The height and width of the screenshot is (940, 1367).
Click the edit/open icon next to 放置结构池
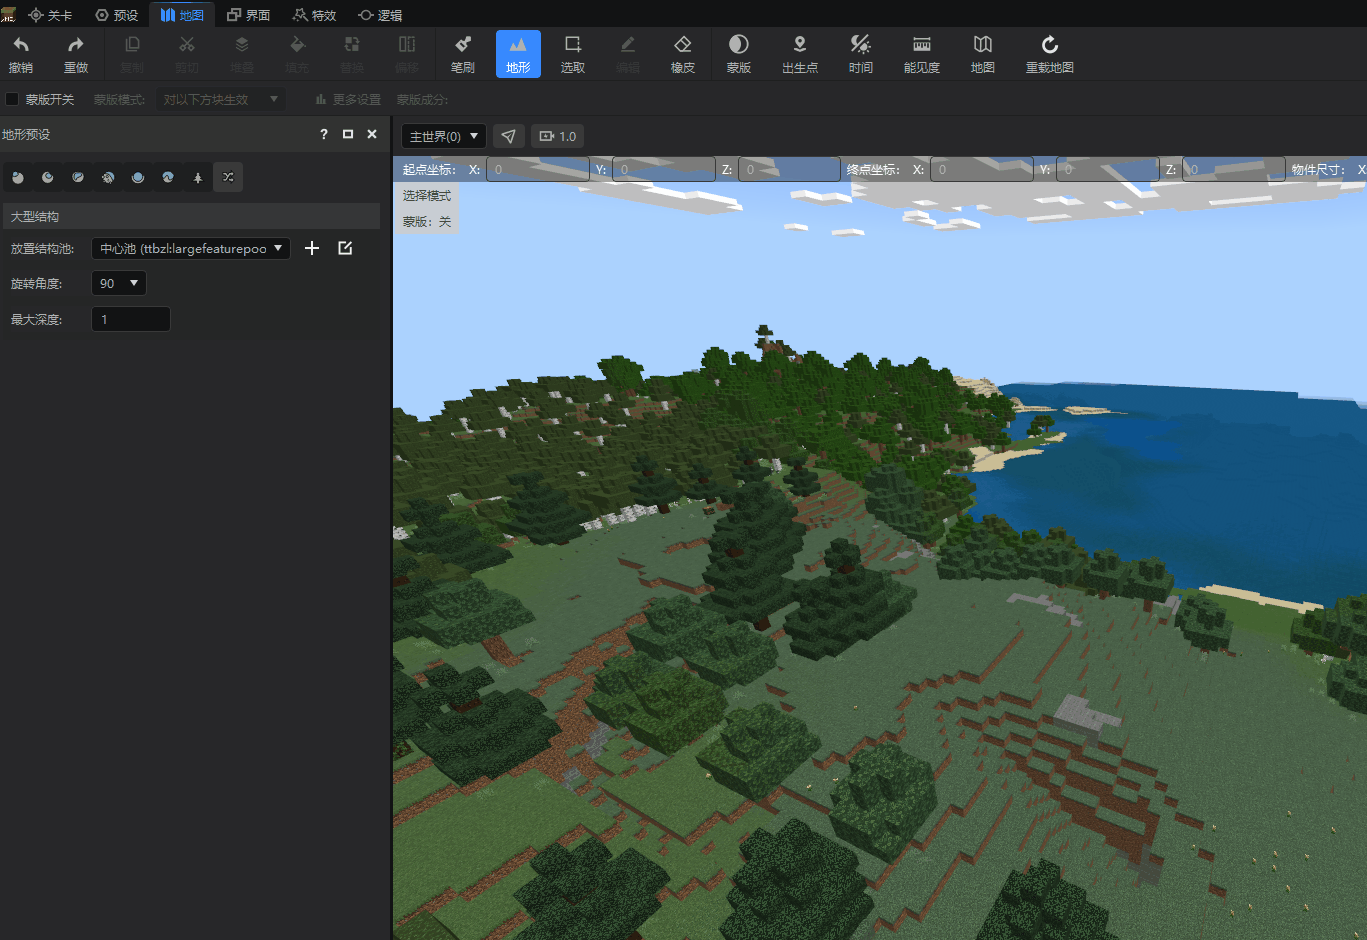click(x=345, y=248)
